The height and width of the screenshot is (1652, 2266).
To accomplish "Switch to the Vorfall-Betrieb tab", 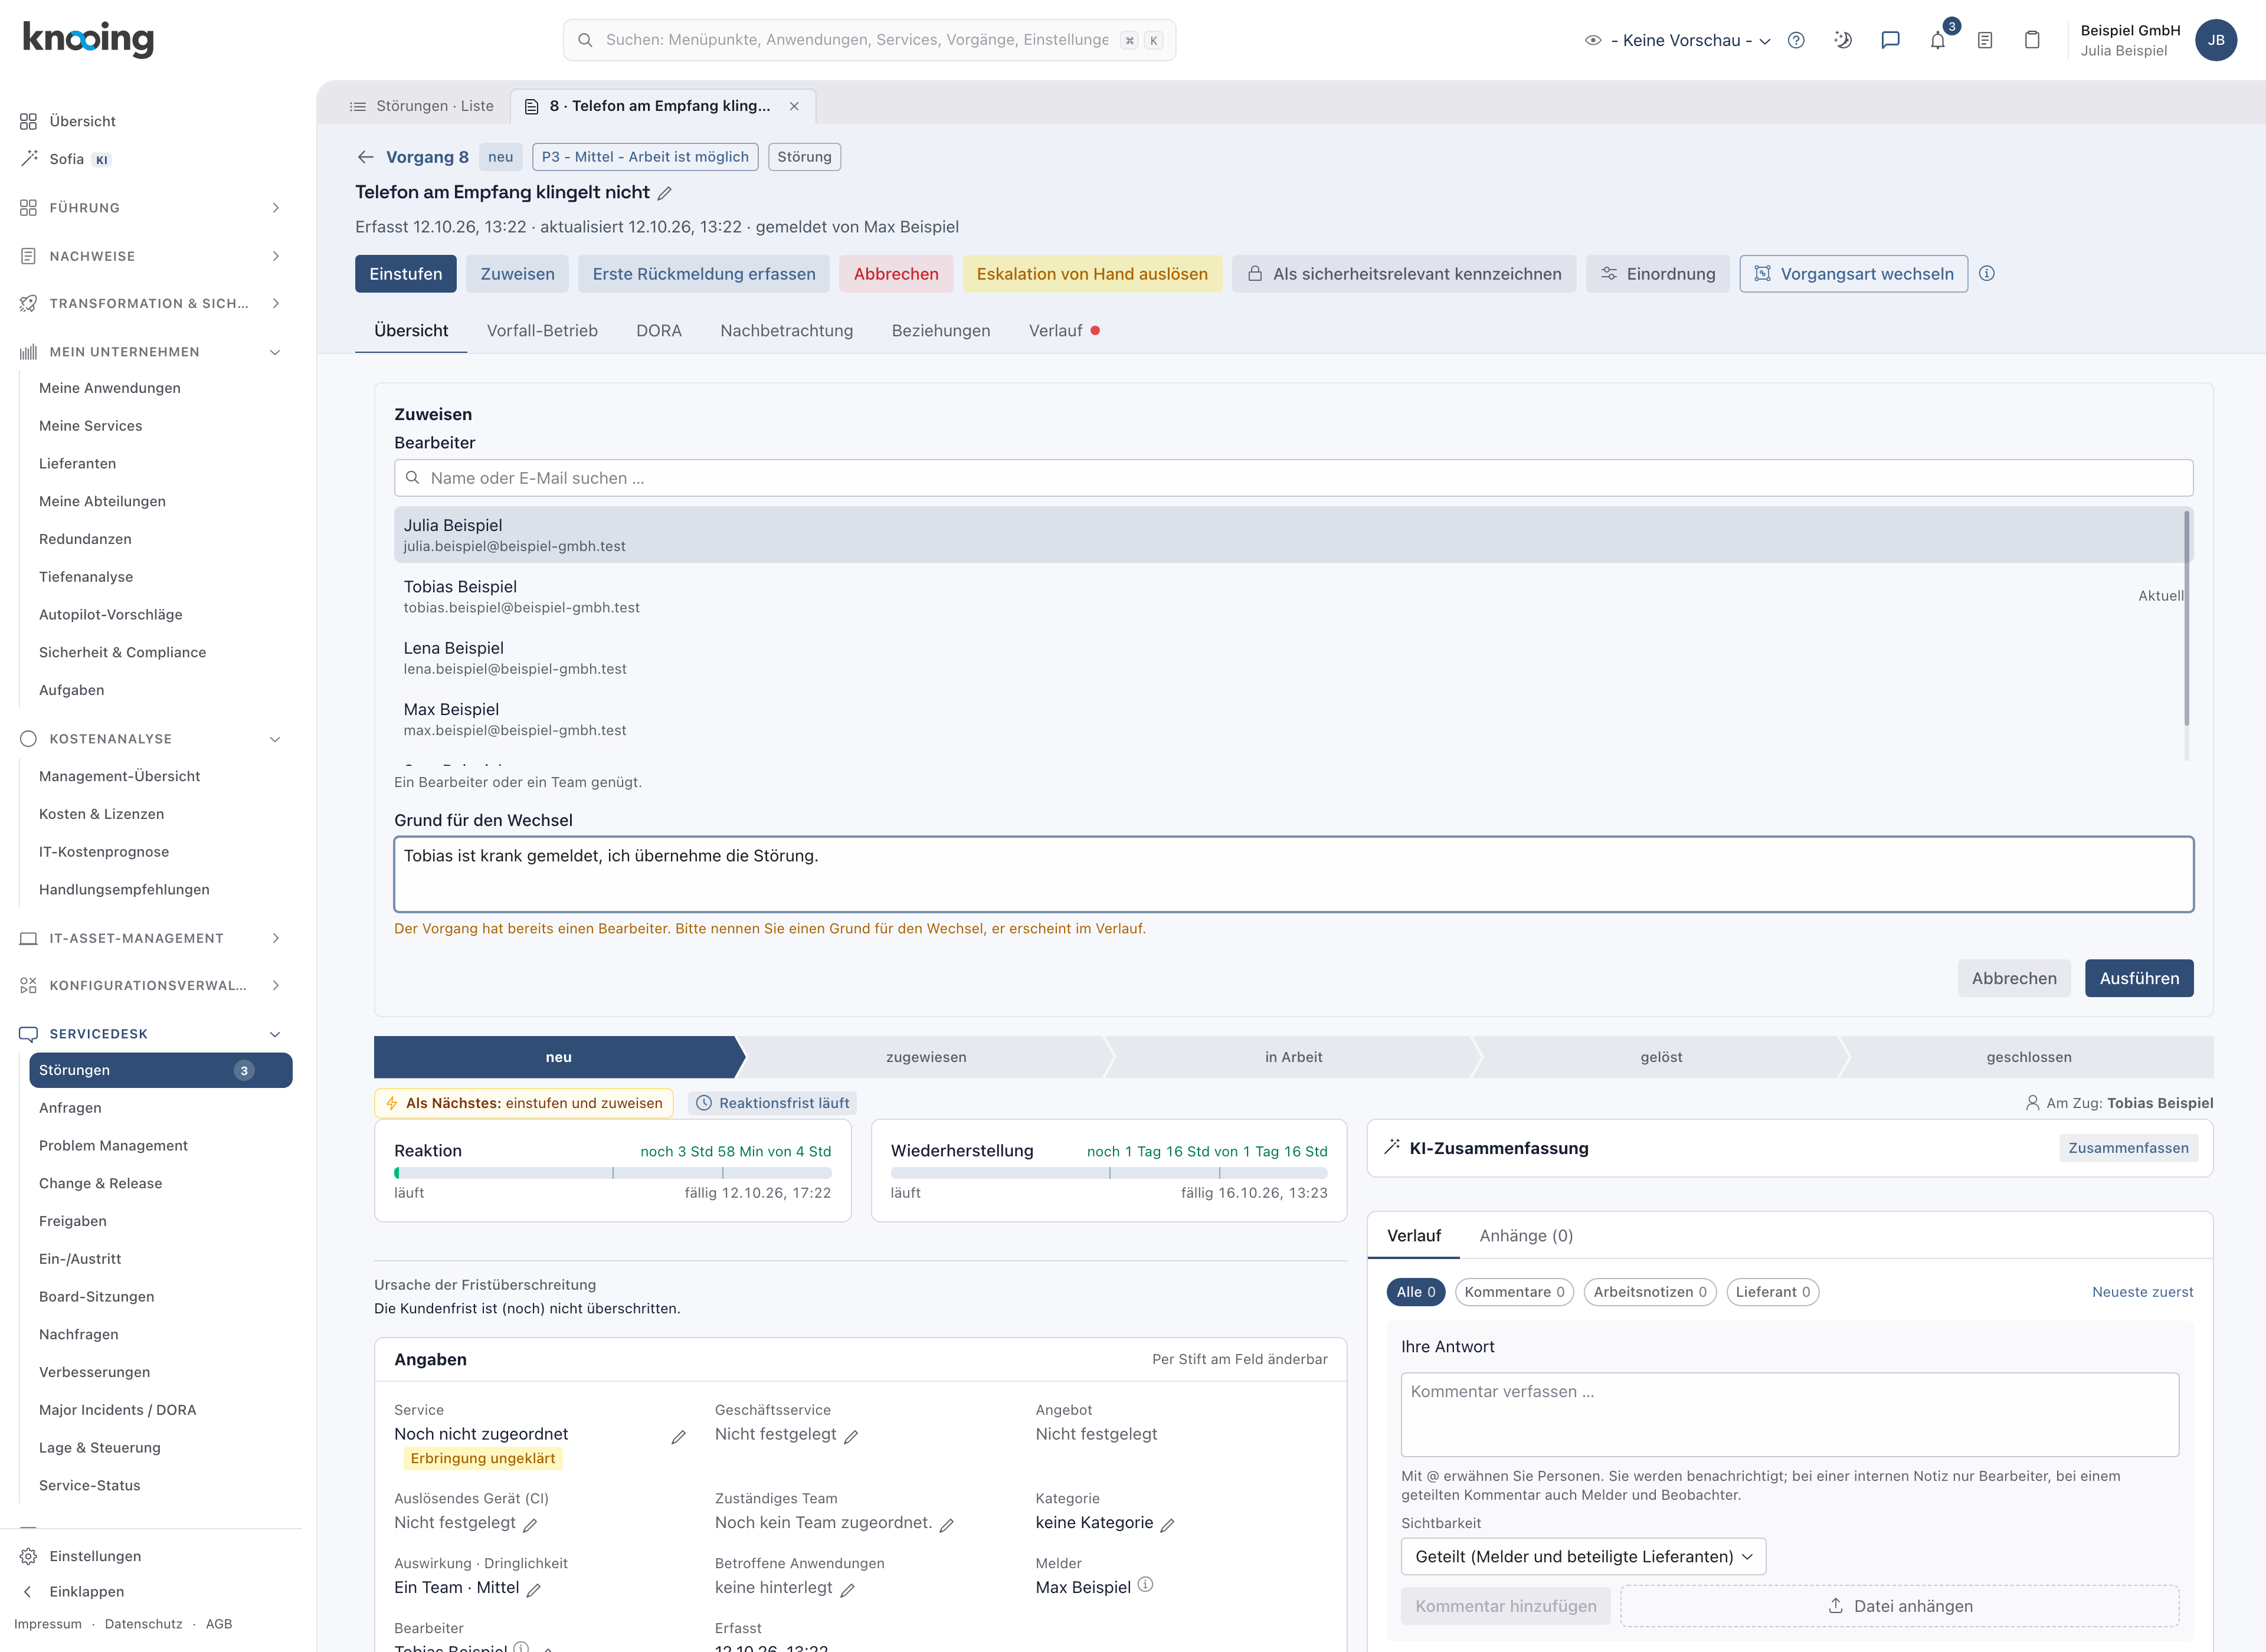I will click(542, 331).
